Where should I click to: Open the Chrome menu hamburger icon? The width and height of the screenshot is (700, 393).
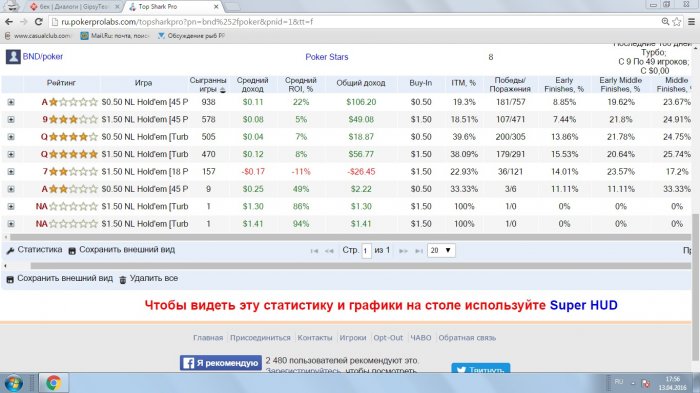[691, 21]
